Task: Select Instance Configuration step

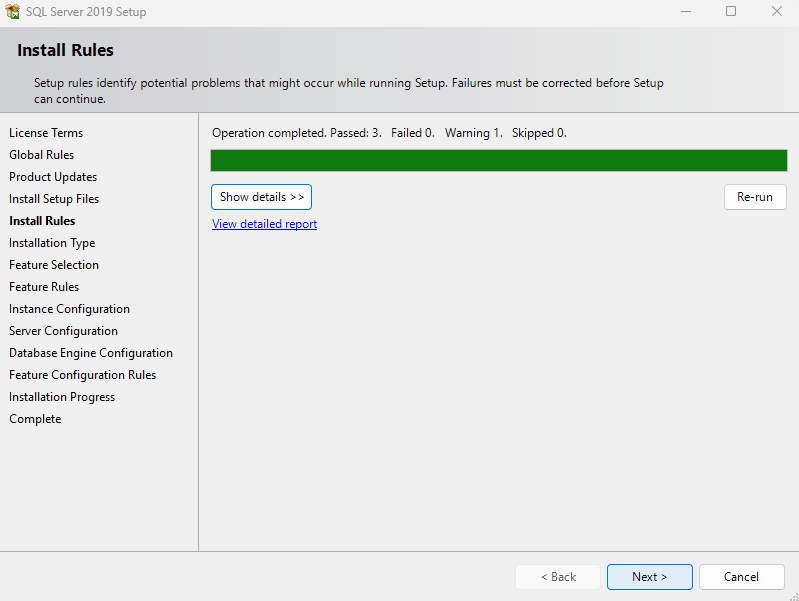Action: (69, 309)
